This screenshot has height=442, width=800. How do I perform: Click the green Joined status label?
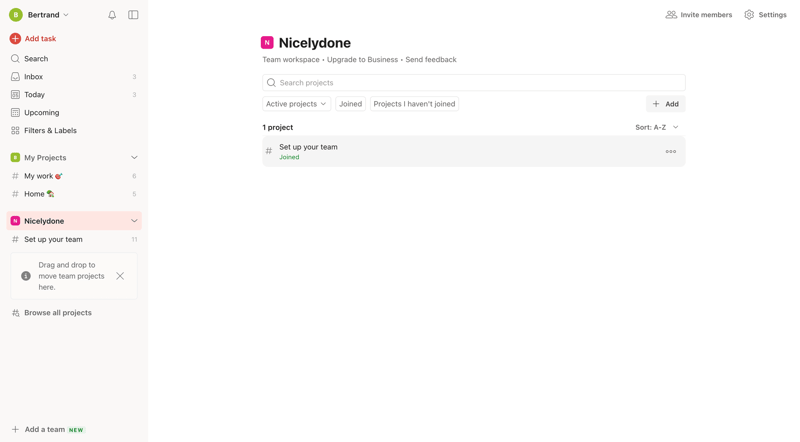[x=289, y=157]
